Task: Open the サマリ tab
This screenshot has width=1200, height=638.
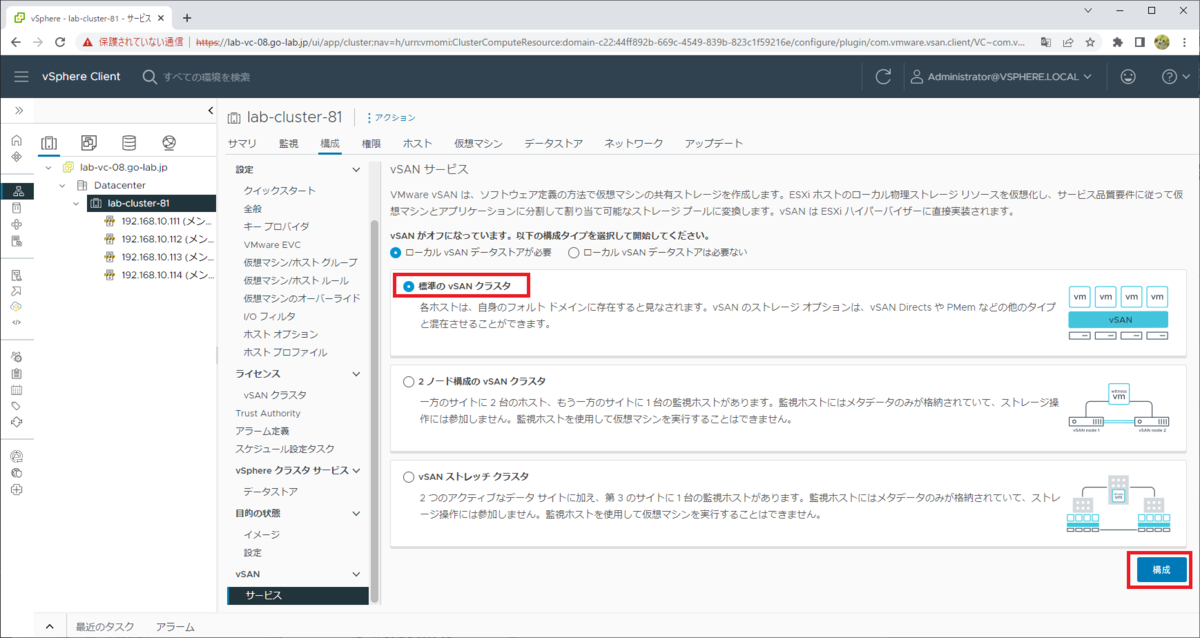Action: (x=242, y=143)
